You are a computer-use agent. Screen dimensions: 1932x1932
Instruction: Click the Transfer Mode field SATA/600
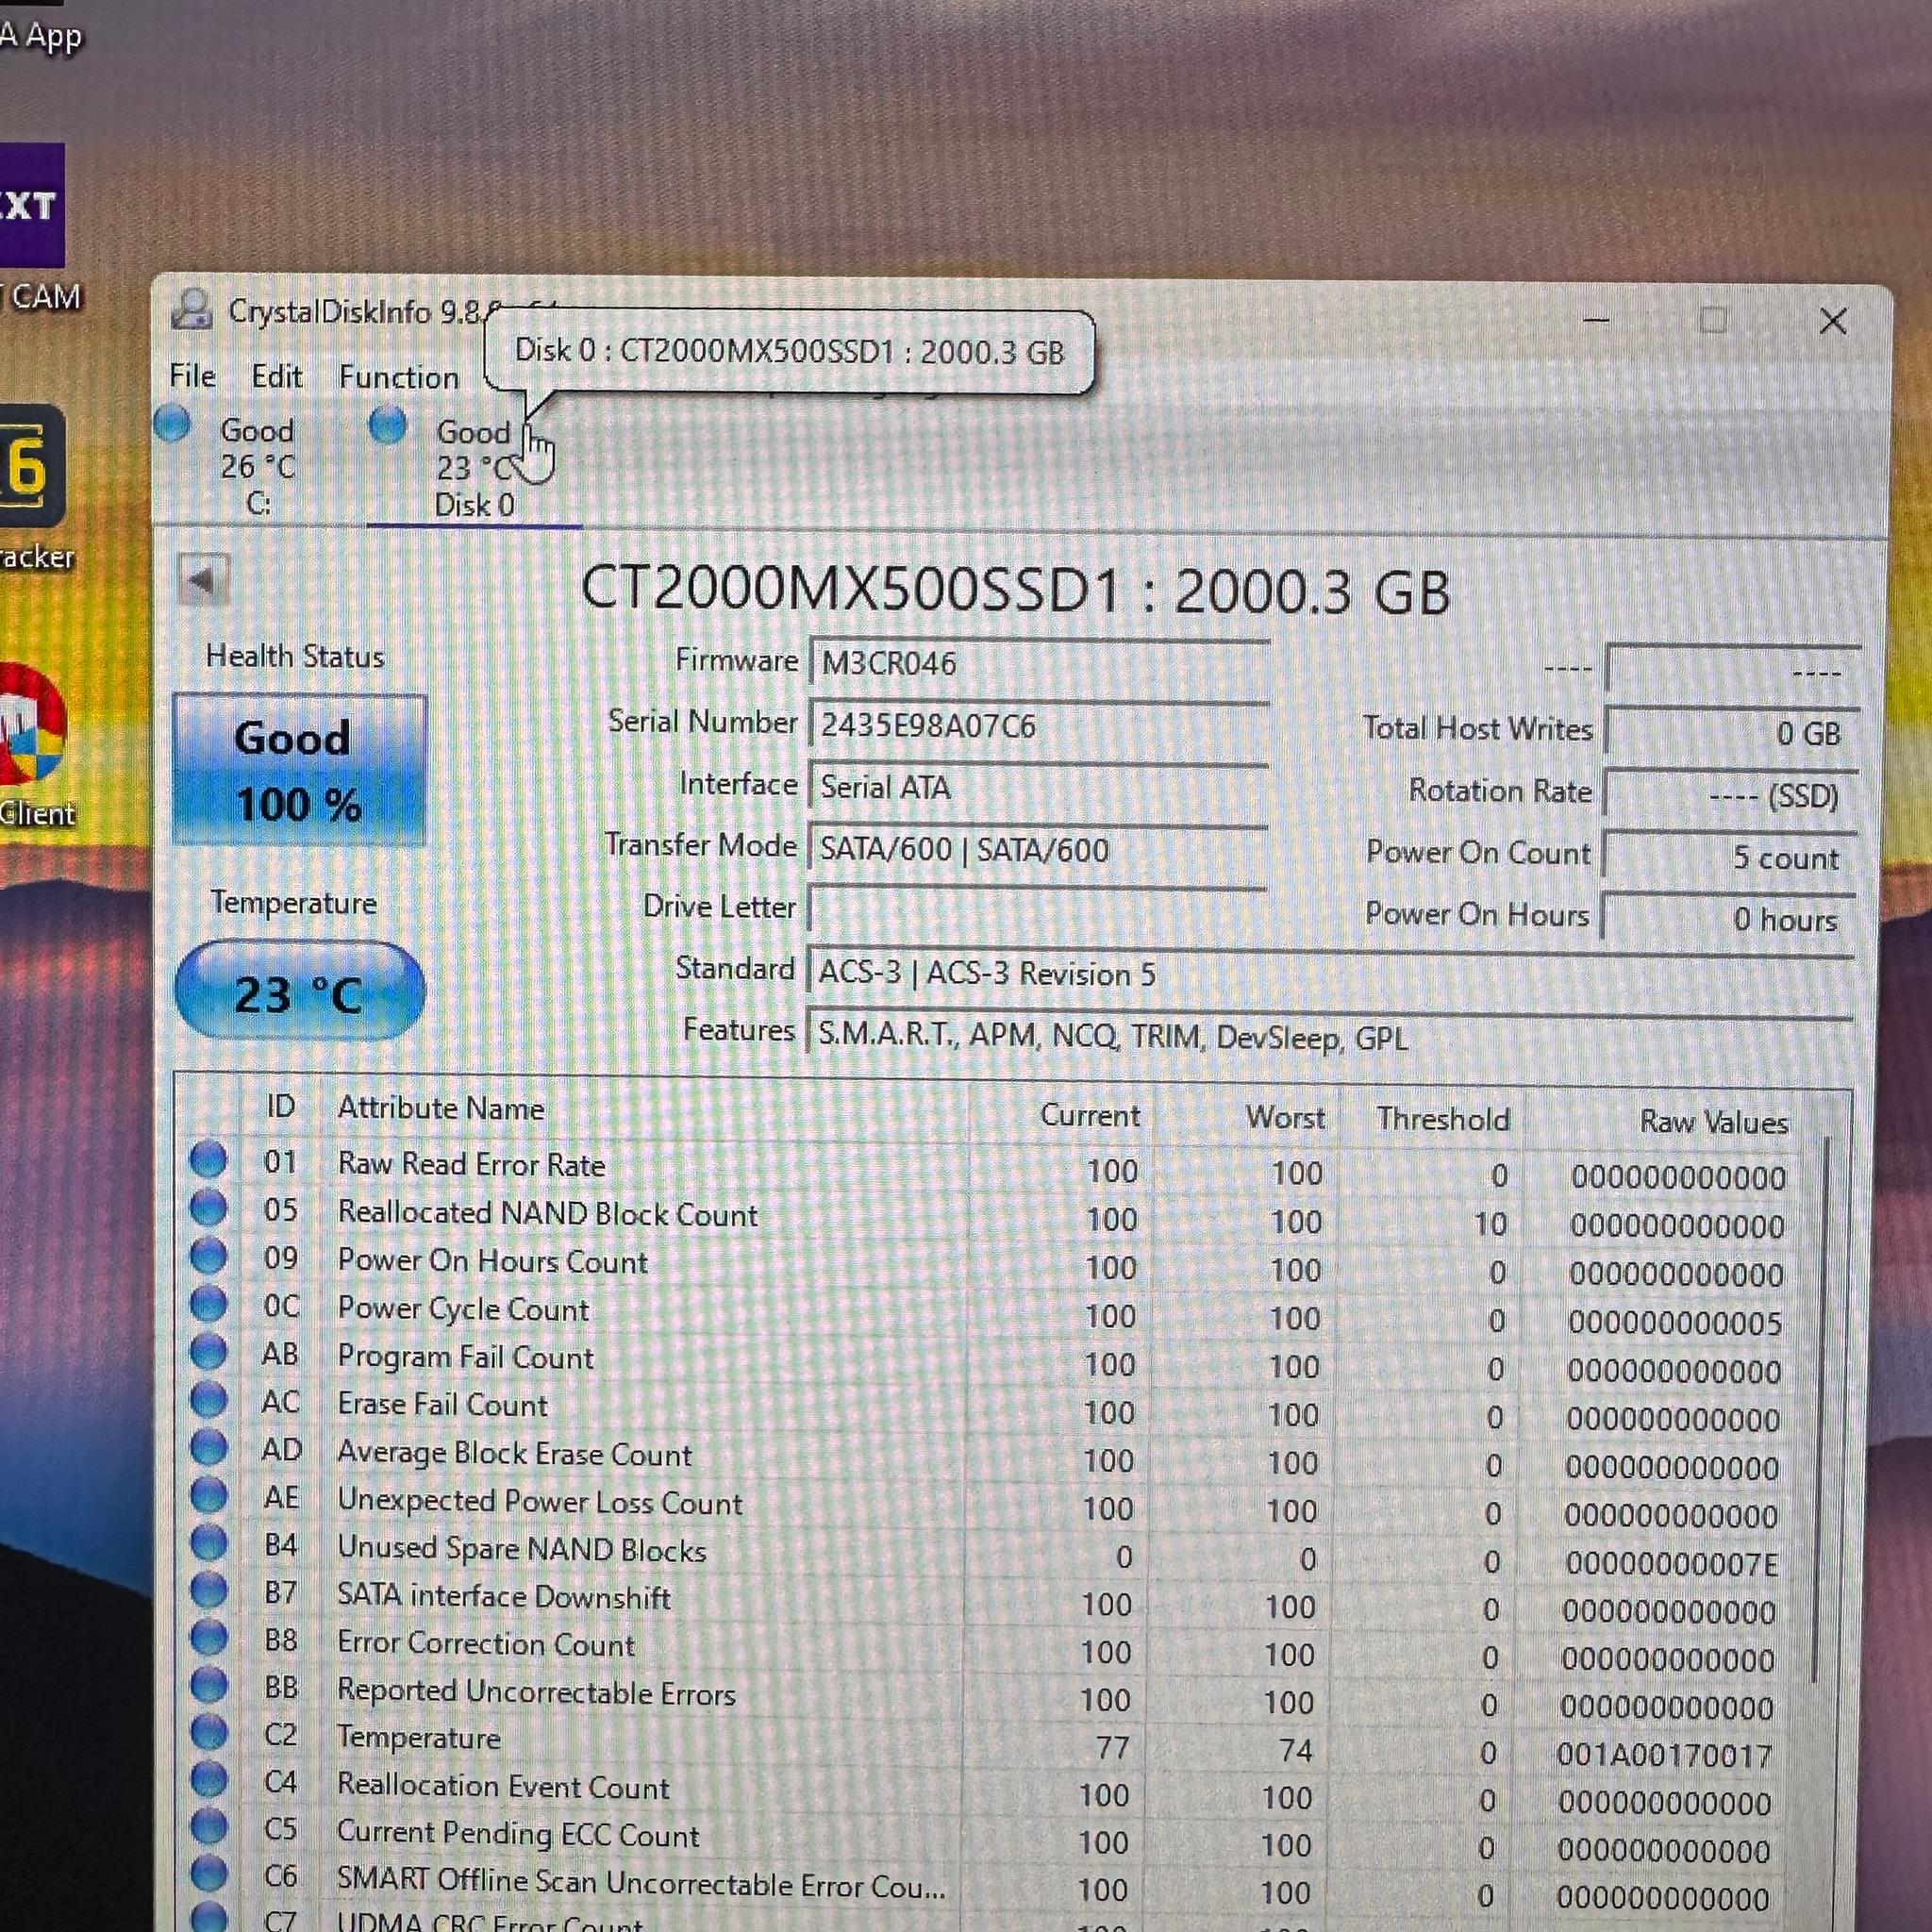click(x=1037, y=850)
